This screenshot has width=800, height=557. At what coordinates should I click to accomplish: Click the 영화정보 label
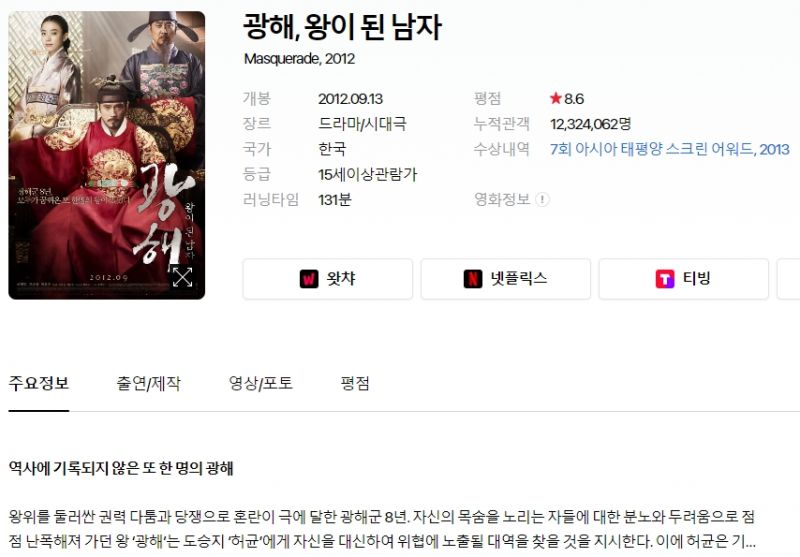pyautogui.click(x=502, y=199)
